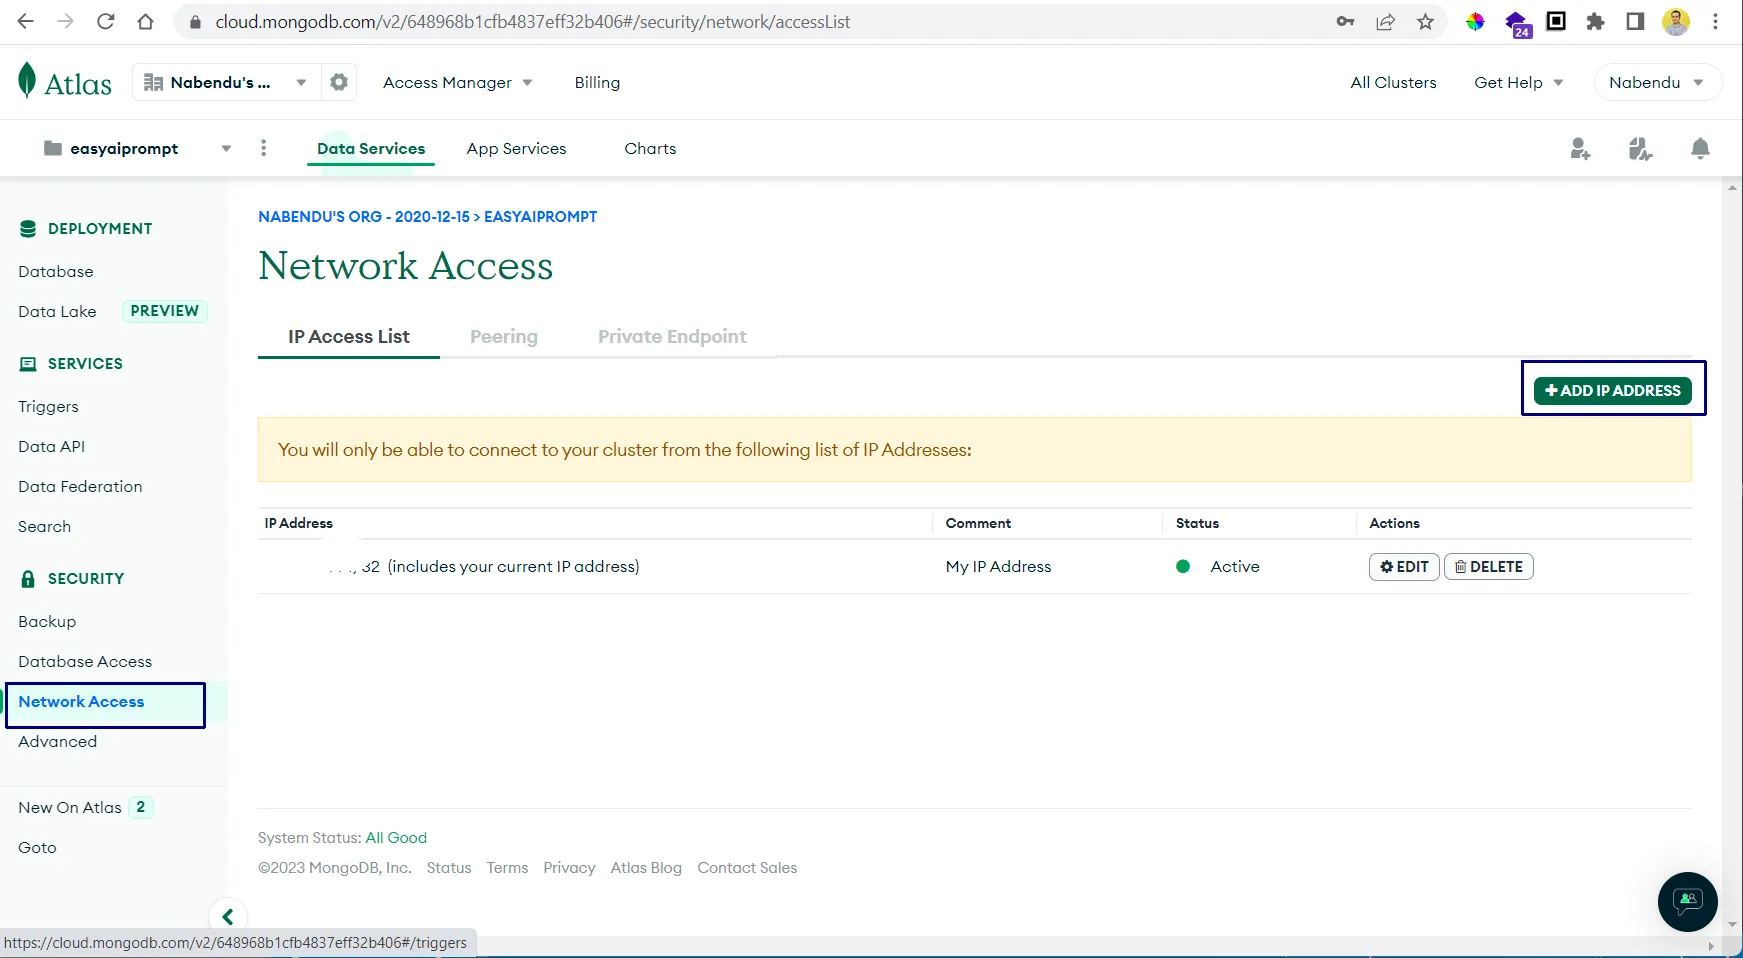Open browser home page

pos(146,21)
